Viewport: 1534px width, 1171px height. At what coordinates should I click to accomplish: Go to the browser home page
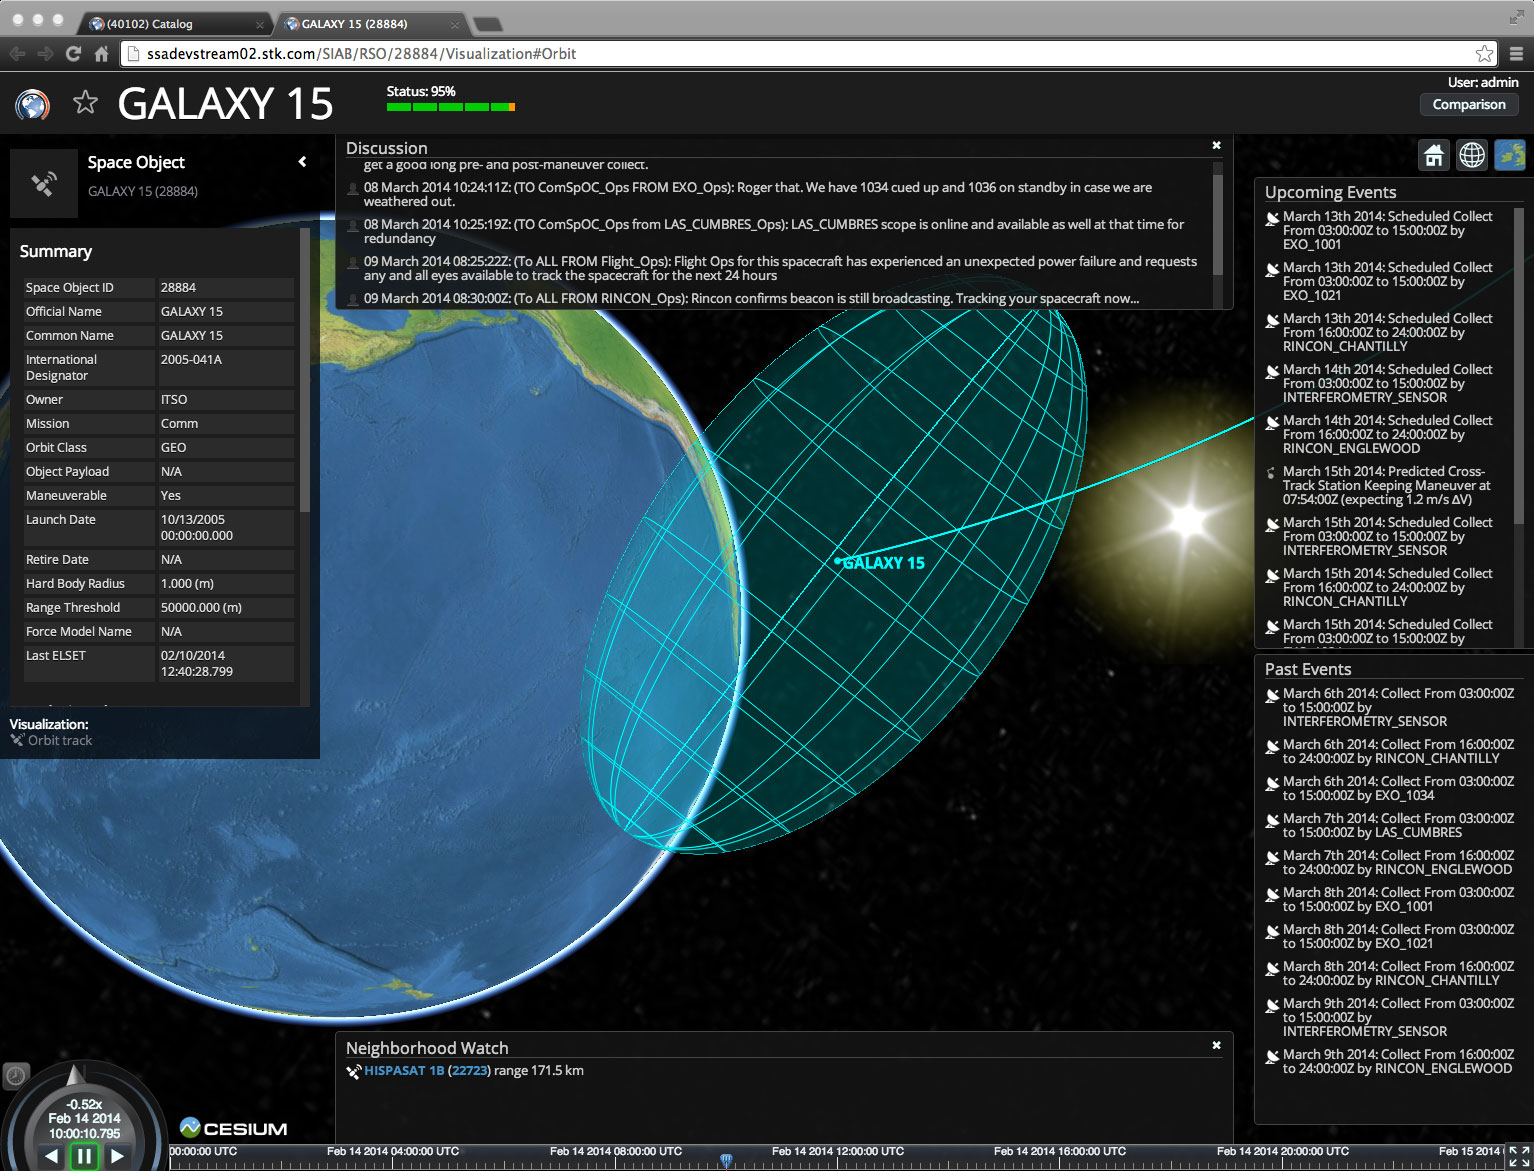tap(101, 54)
